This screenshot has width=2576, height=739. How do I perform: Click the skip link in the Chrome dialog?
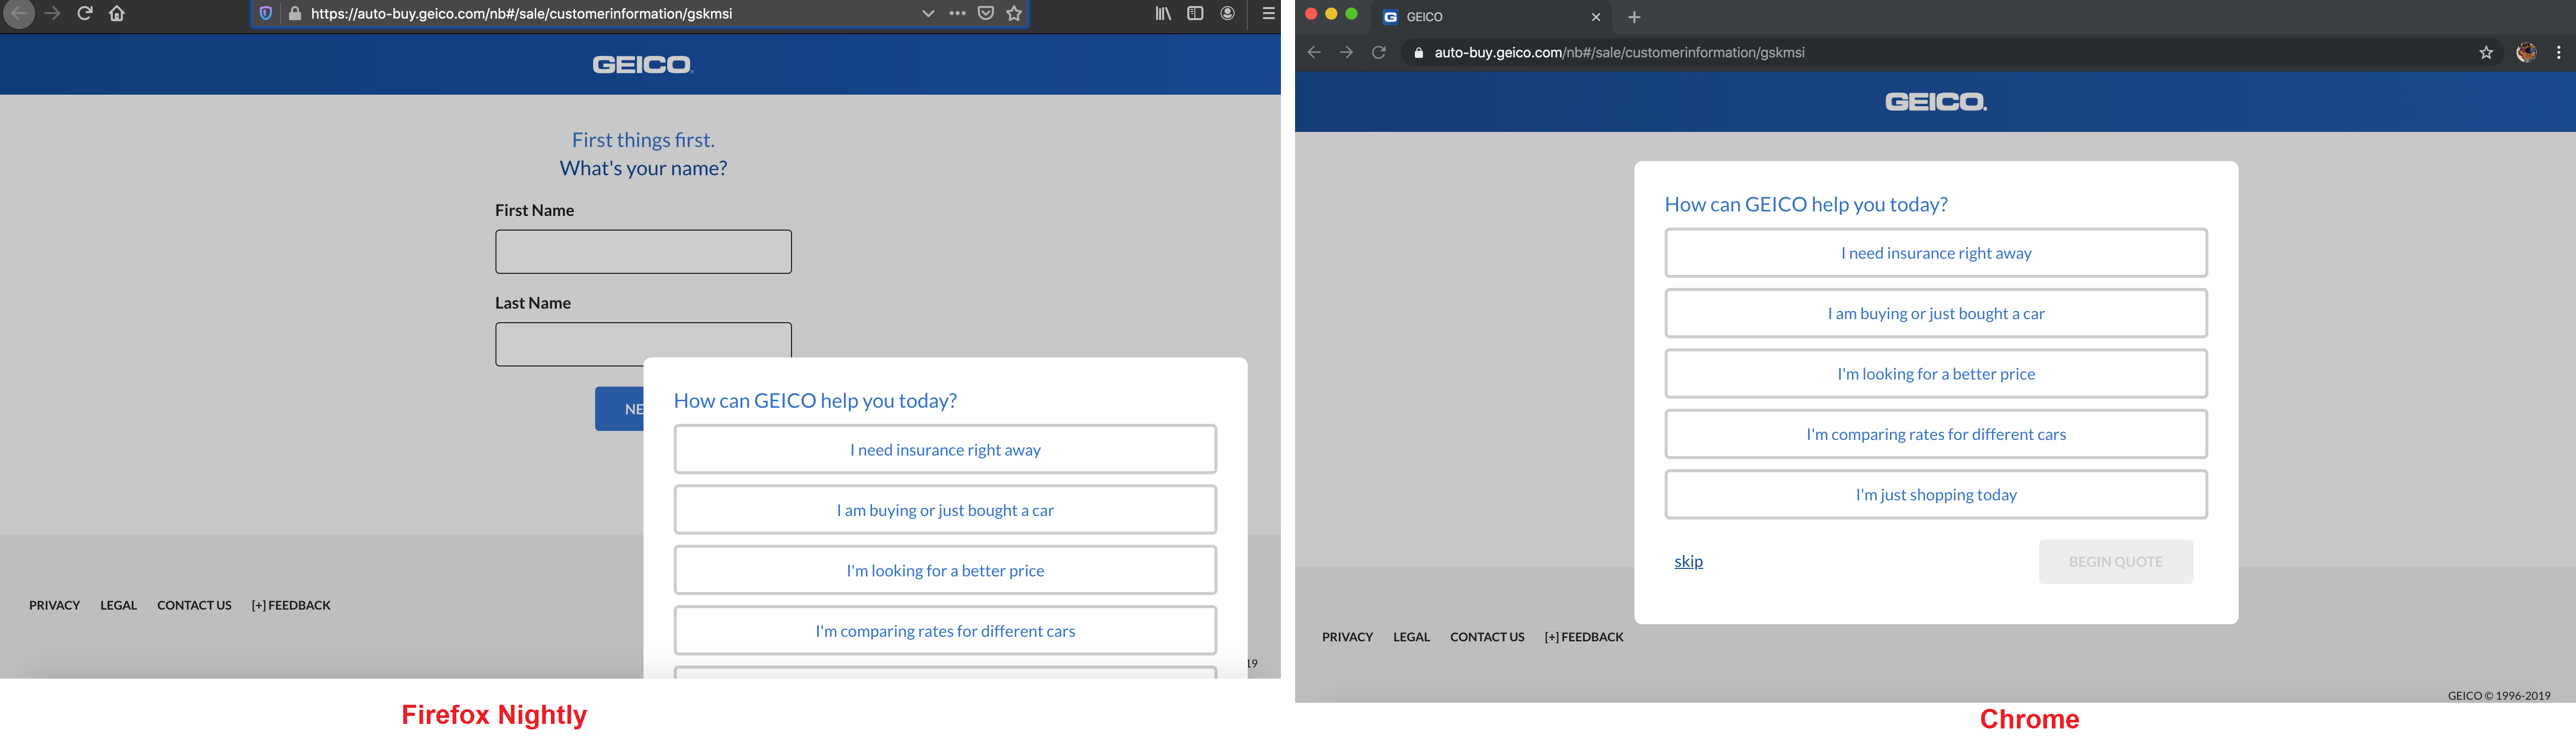(x=1689, y=561)
